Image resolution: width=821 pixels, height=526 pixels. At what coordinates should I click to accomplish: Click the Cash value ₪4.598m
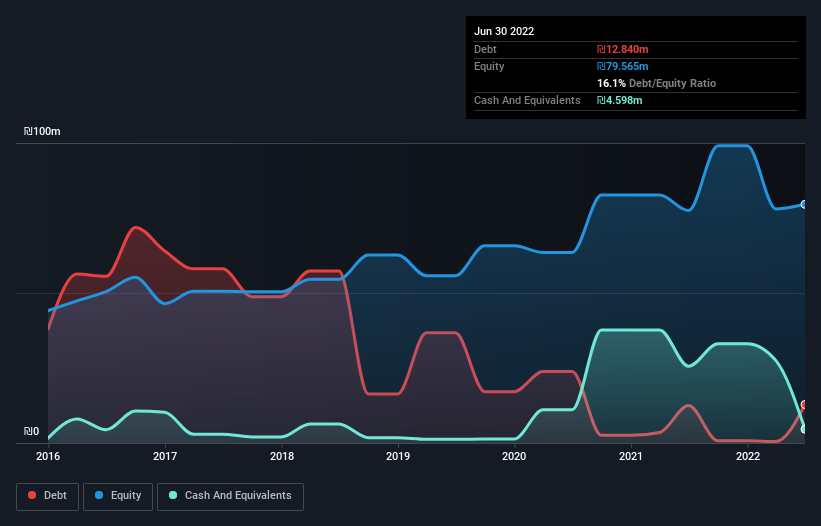(x=619, y=100)
